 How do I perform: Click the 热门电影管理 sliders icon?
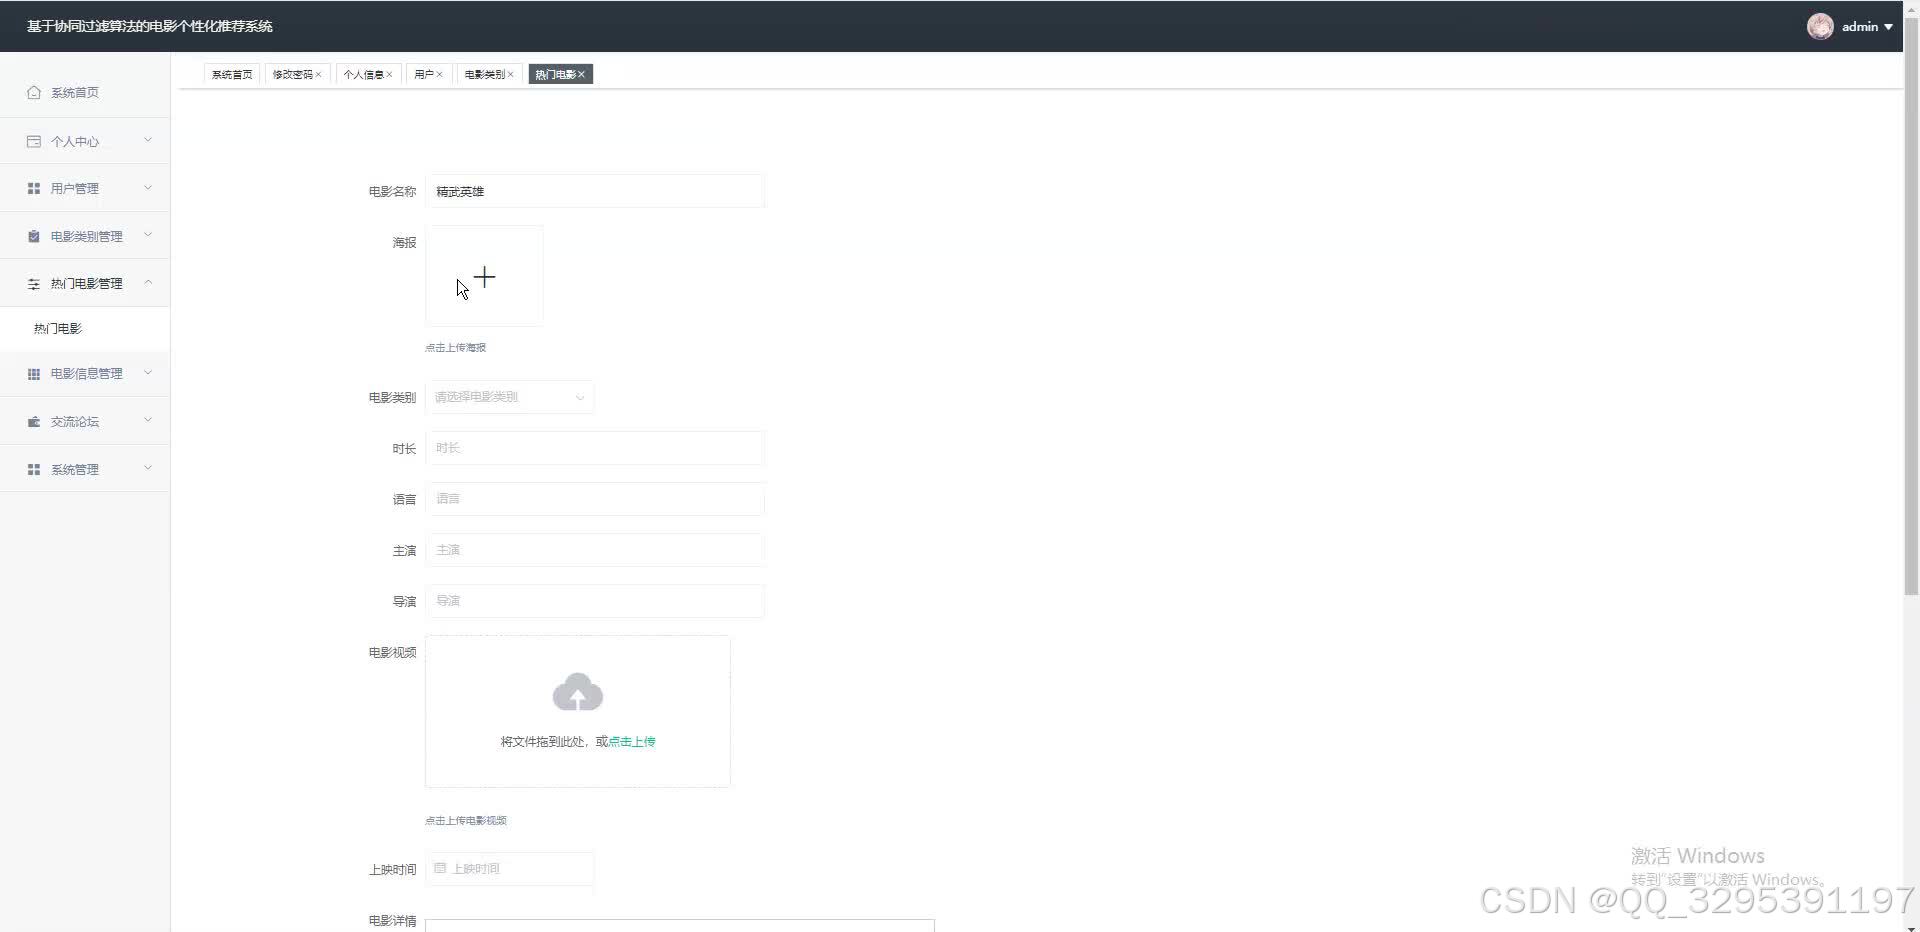click(x=34, y=284)
